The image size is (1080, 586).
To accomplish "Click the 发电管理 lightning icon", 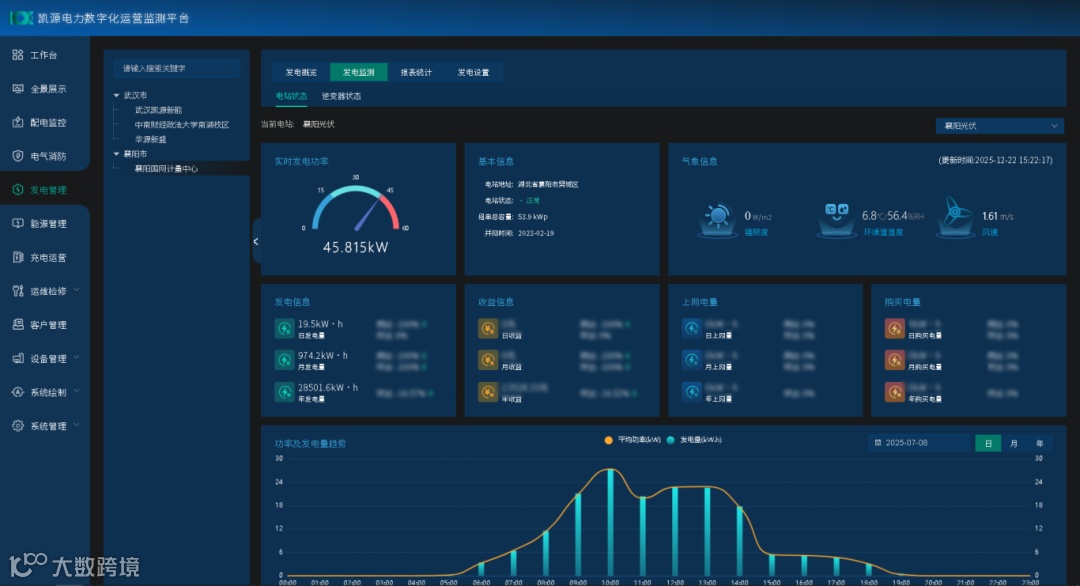I will (x=18, y=189).
